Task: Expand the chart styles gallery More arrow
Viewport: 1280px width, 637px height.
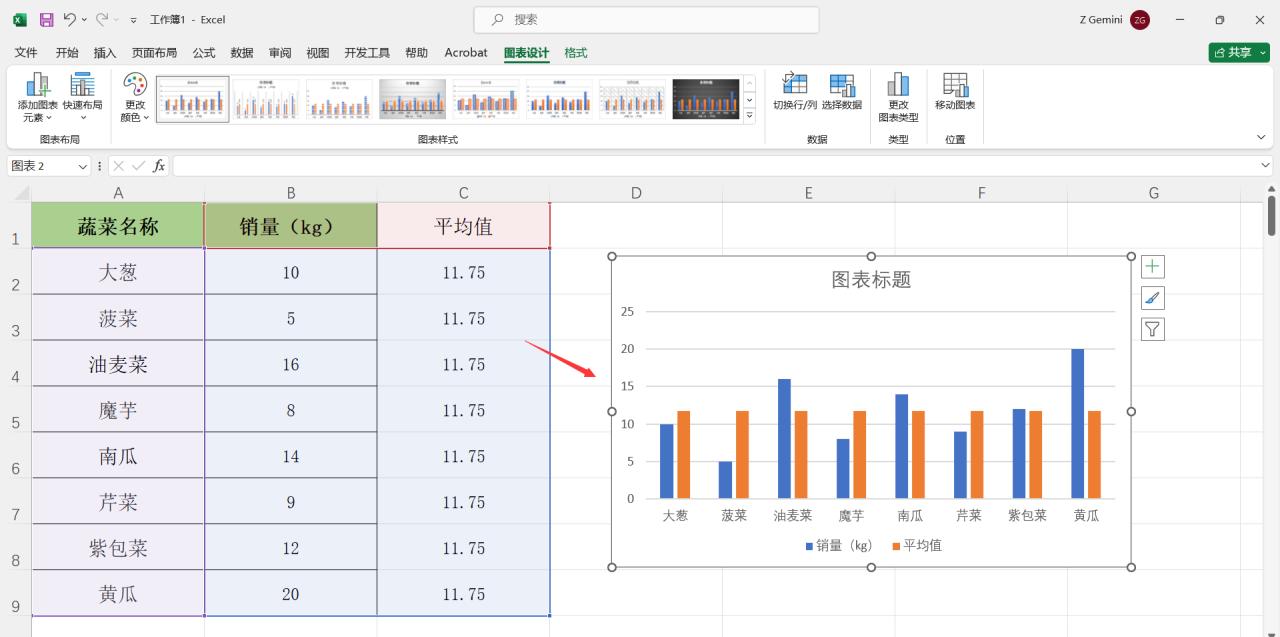Action: coord(750,116)
